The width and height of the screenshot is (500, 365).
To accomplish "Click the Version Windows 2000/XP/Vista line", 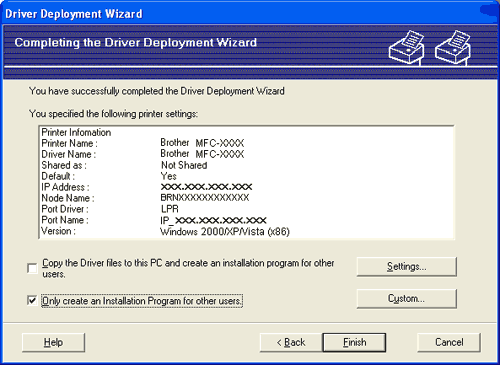I will pyautogui.click(x=165, y=231).
